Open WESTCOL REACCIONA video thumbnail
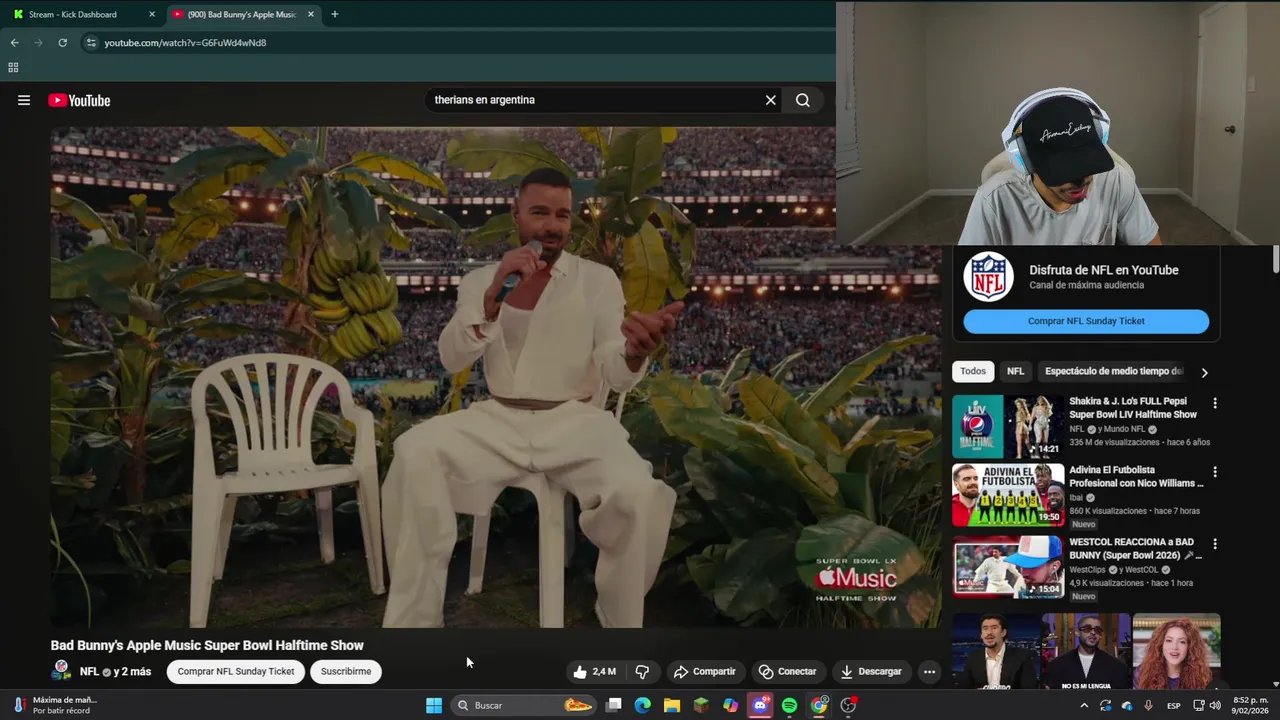 (1008, 567)
